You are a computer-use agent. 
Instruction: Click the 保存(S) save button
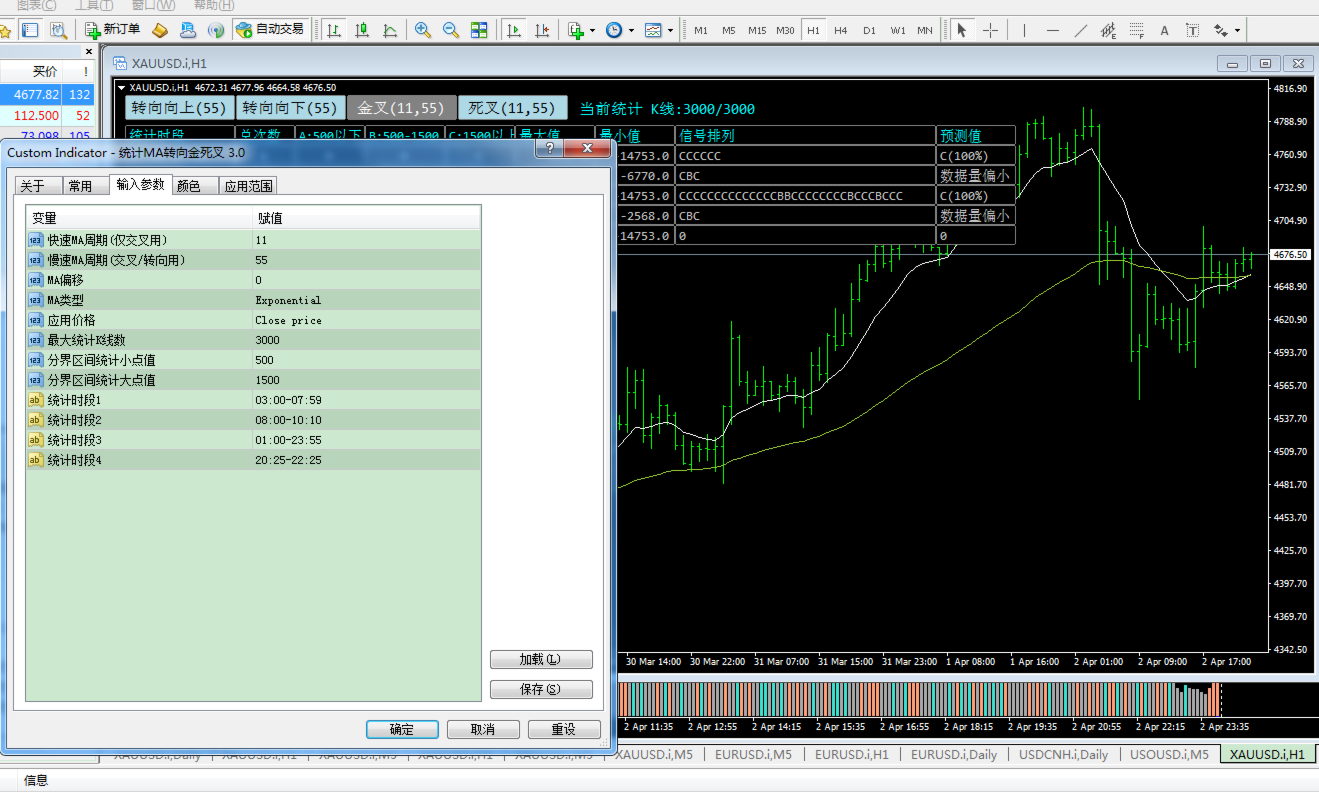coord(541,690)
